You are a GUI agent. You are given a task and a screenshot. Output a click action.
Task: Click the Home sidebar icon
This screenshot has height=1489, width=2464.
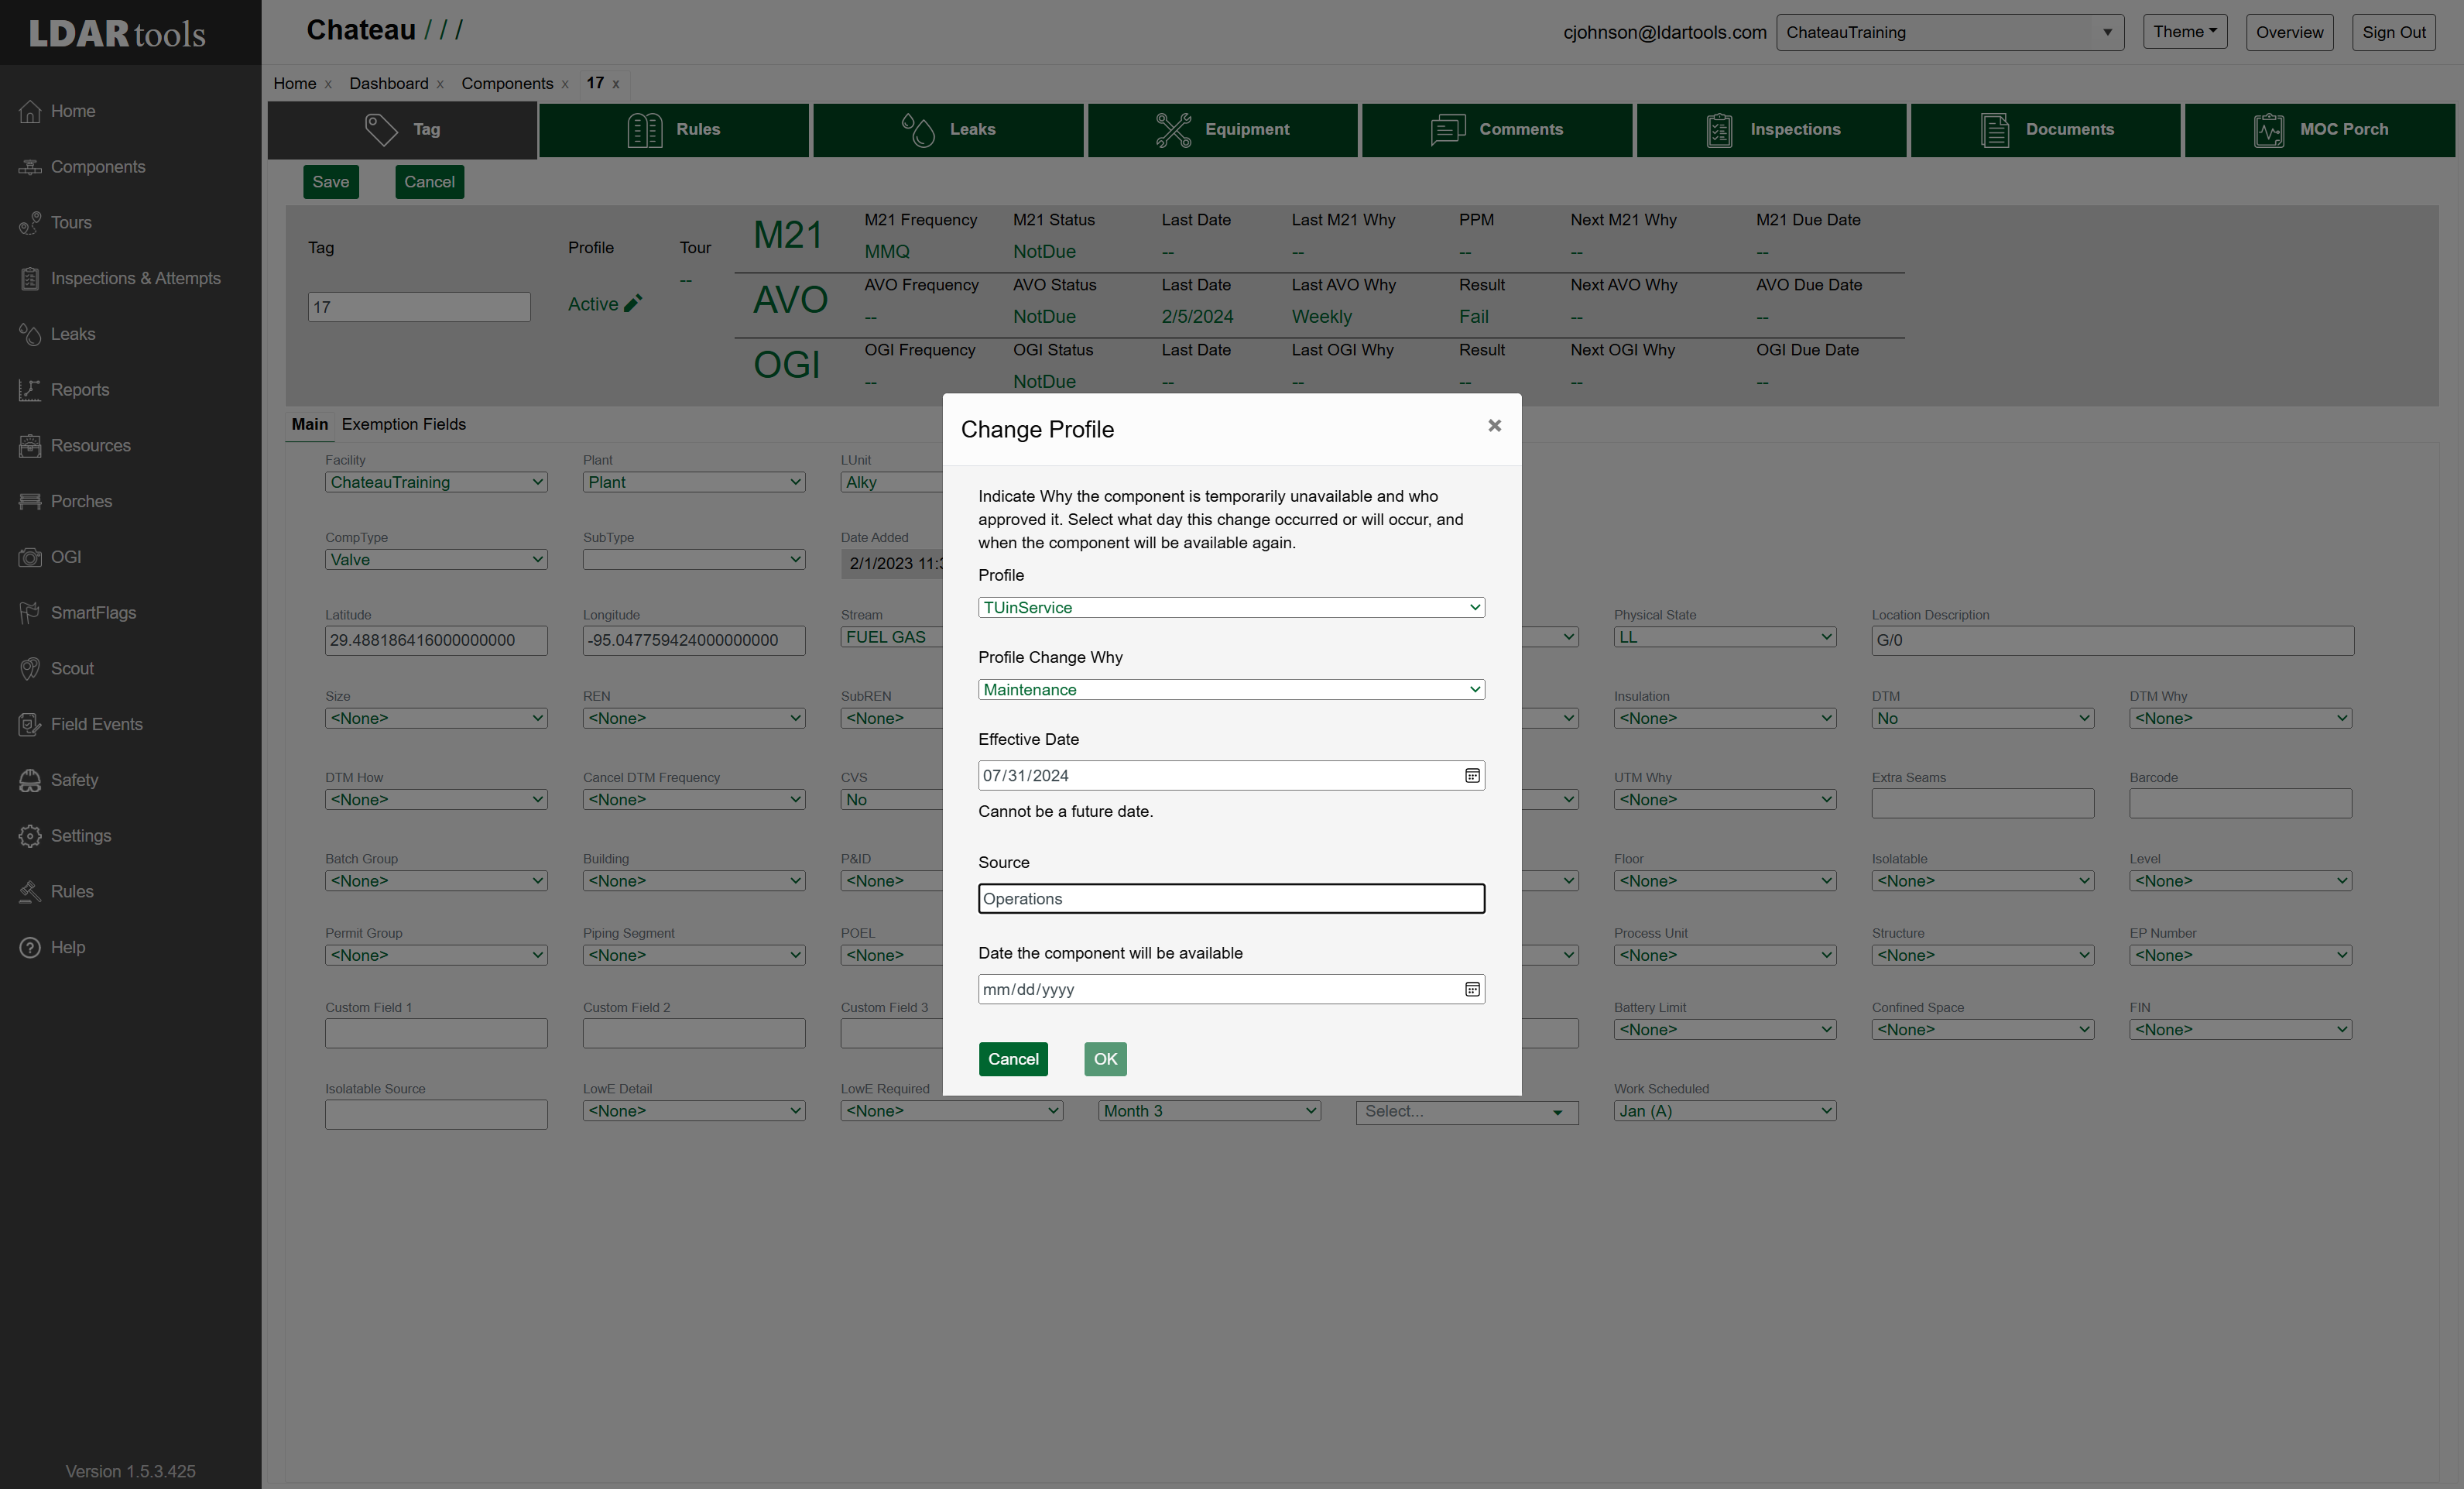point(30,111)
